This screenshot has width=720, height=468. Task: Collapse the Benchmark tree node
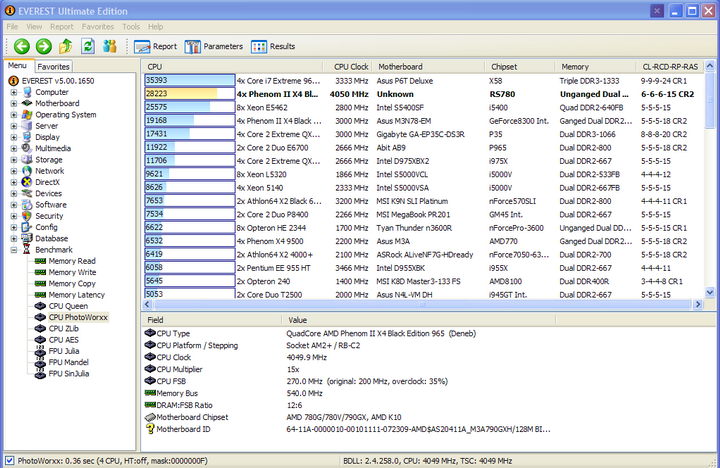pos(14,250)
